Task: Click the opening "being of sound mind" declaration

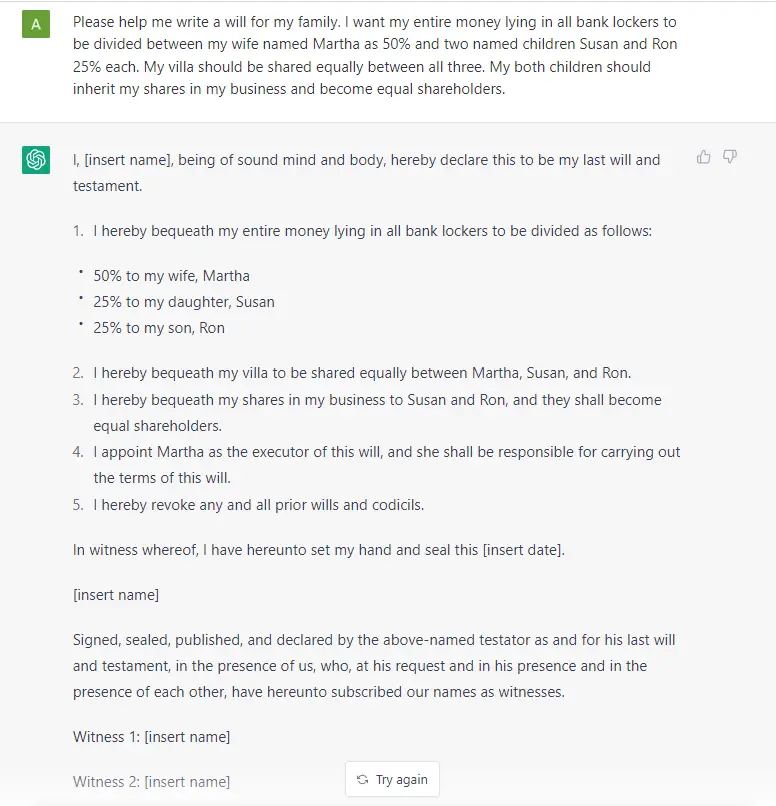Action: (x=366, y=172)
